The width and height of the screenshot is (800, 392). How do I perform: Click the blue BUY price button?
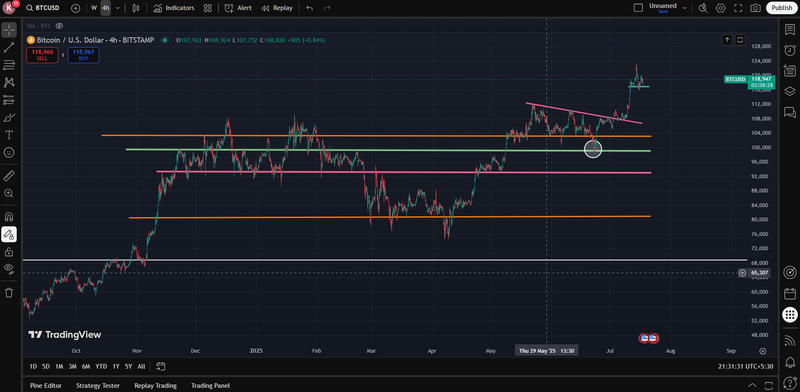click(x=83, y=55)
